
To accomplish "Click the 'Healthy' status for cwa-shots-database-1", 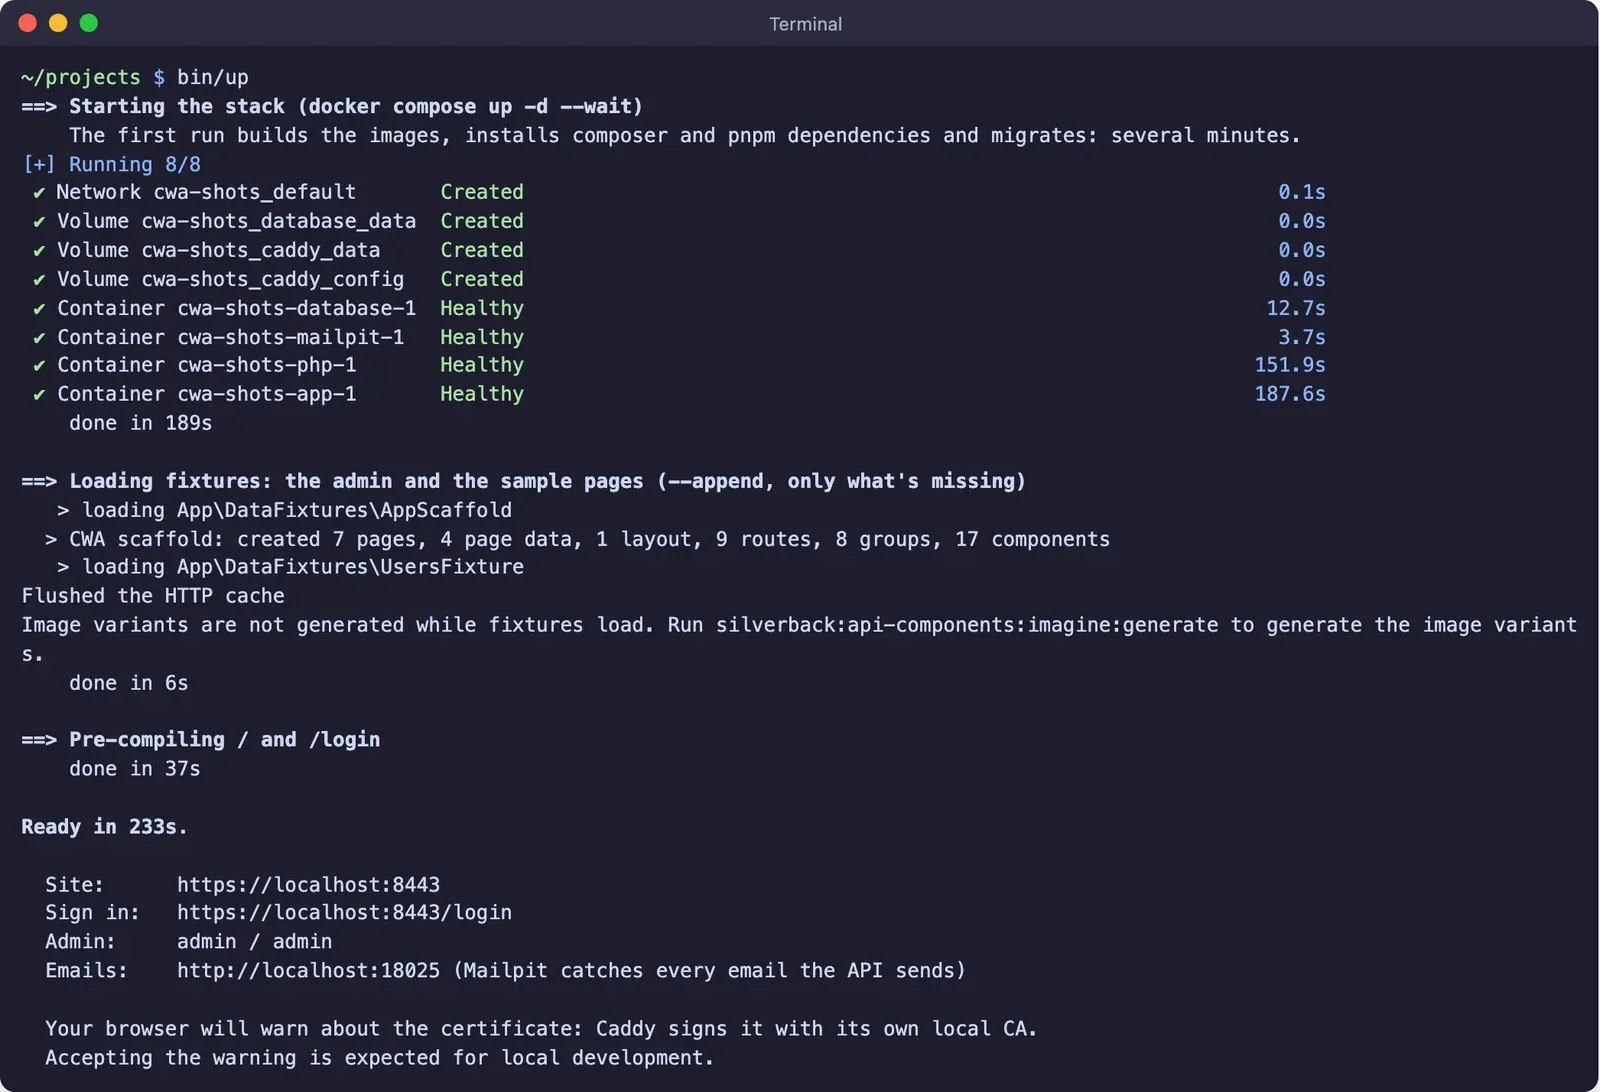I will click(x=482, y=308).
